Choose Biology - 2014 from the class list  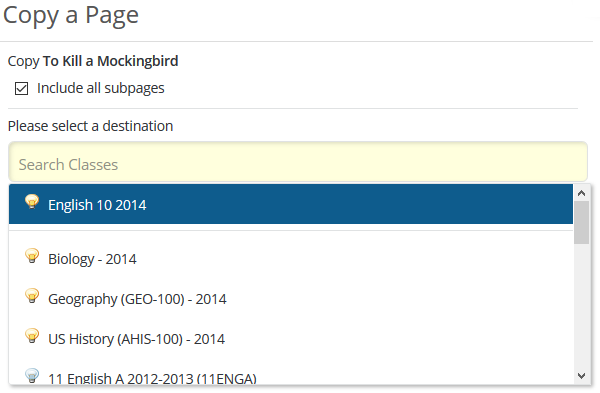pos(291,259)
